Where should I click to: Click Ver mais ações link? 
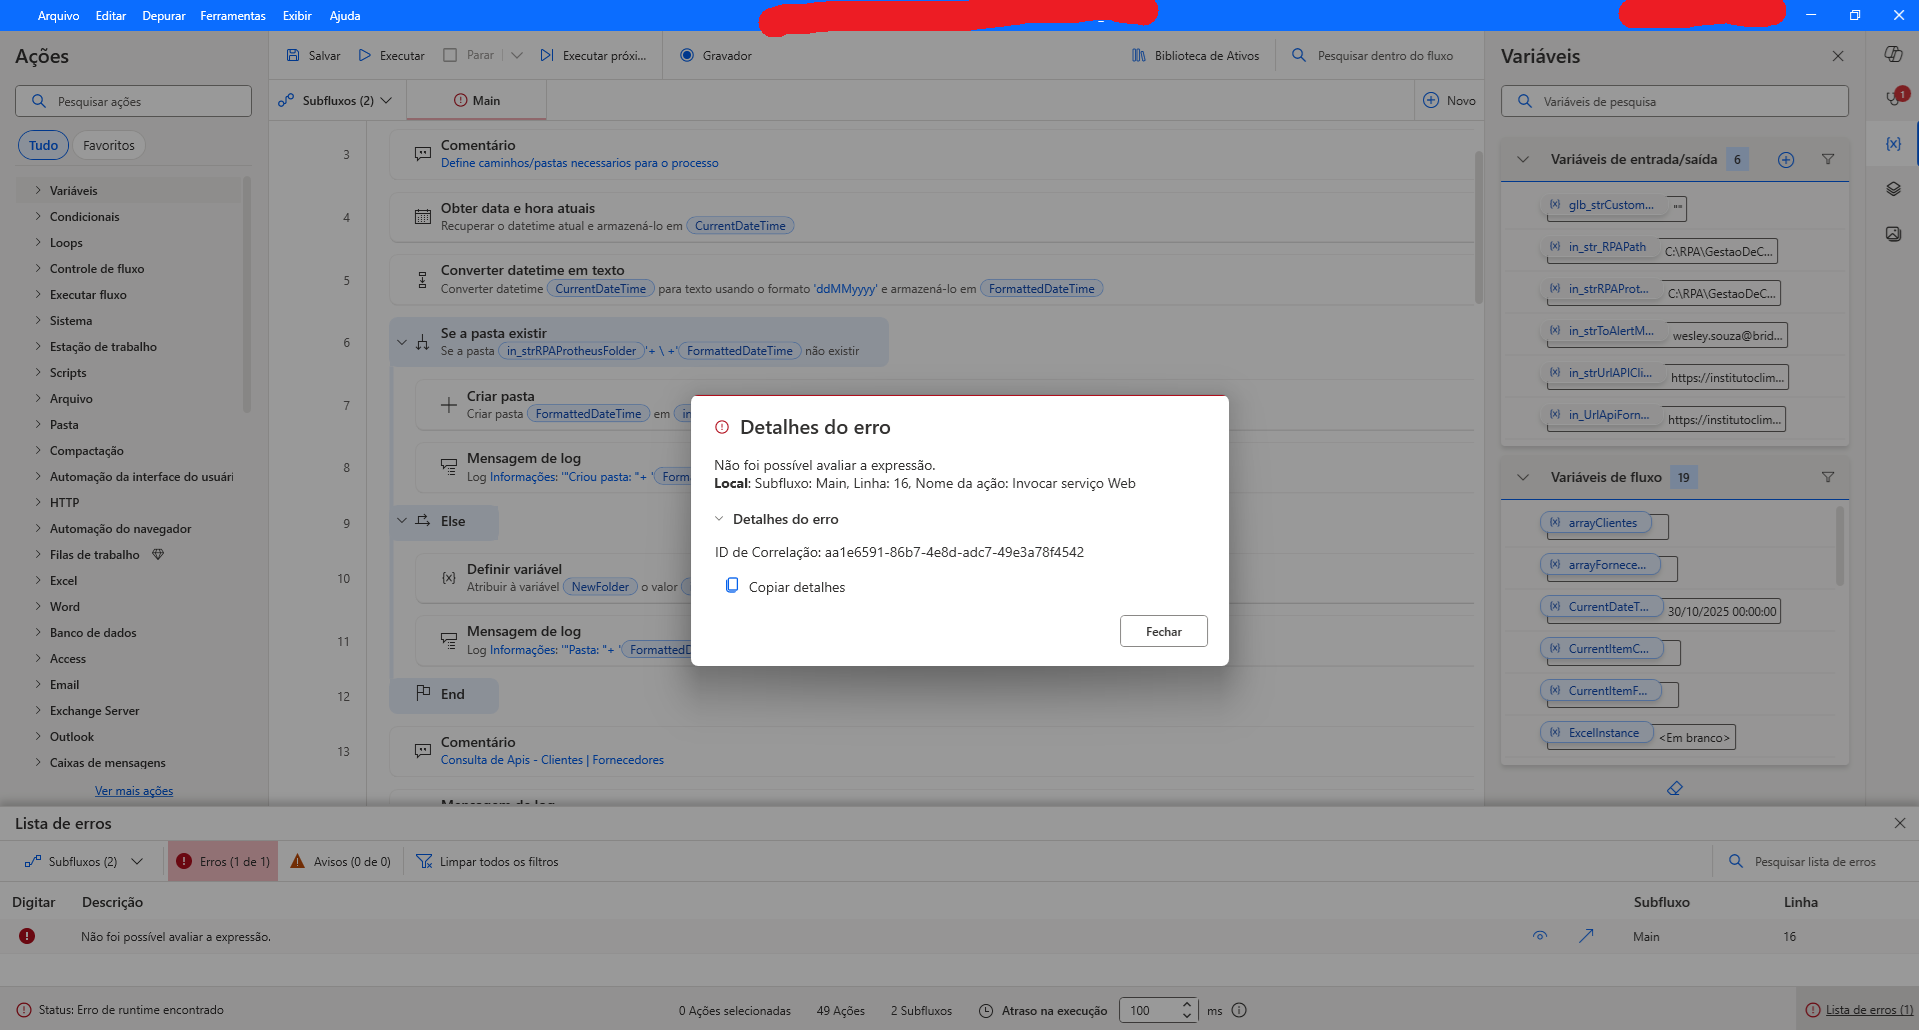pos(134,790)
